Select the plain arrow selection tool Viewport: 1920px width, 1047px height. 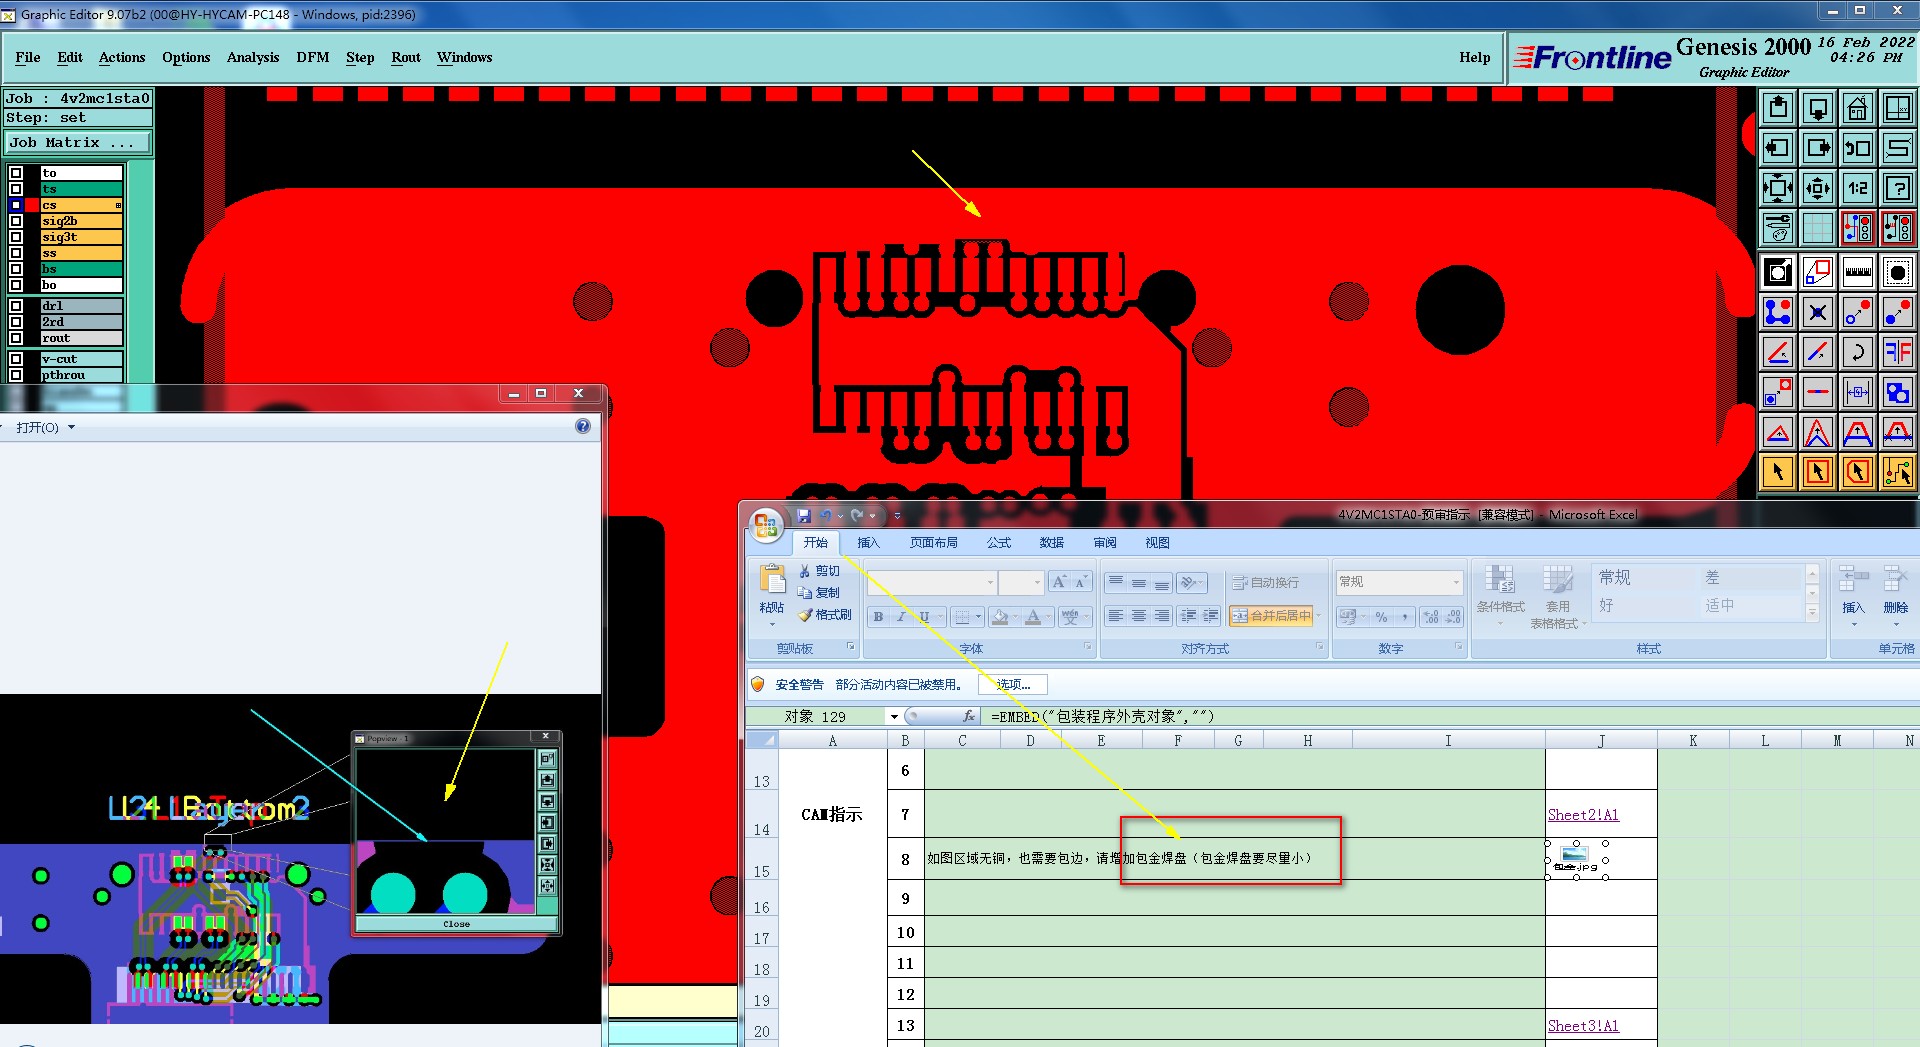(1778, 472)
